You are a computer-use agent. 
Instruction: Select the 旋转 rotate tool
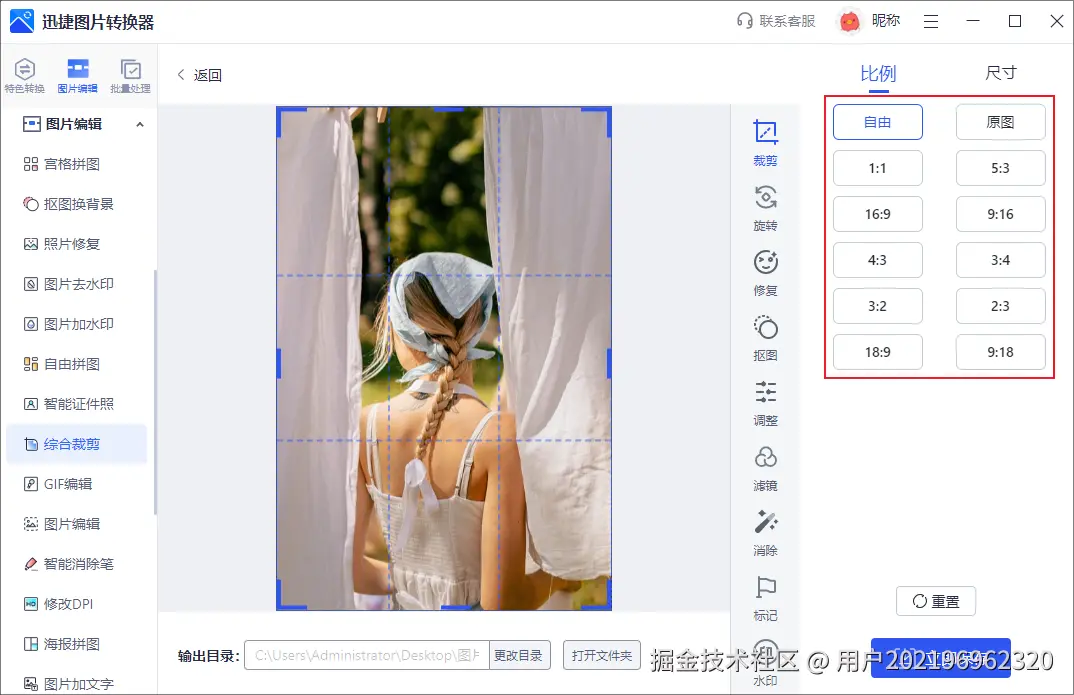pos(765,208)
